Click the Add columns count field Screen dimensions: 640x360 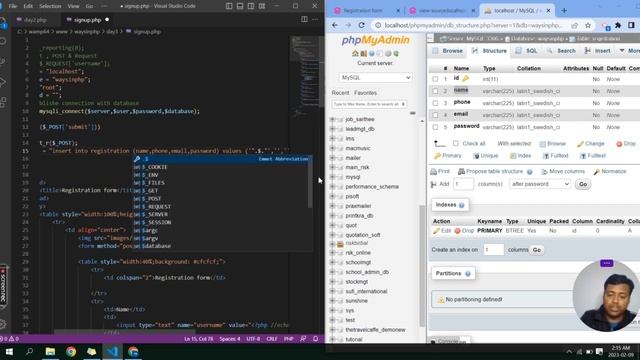(x=463, y=184)
